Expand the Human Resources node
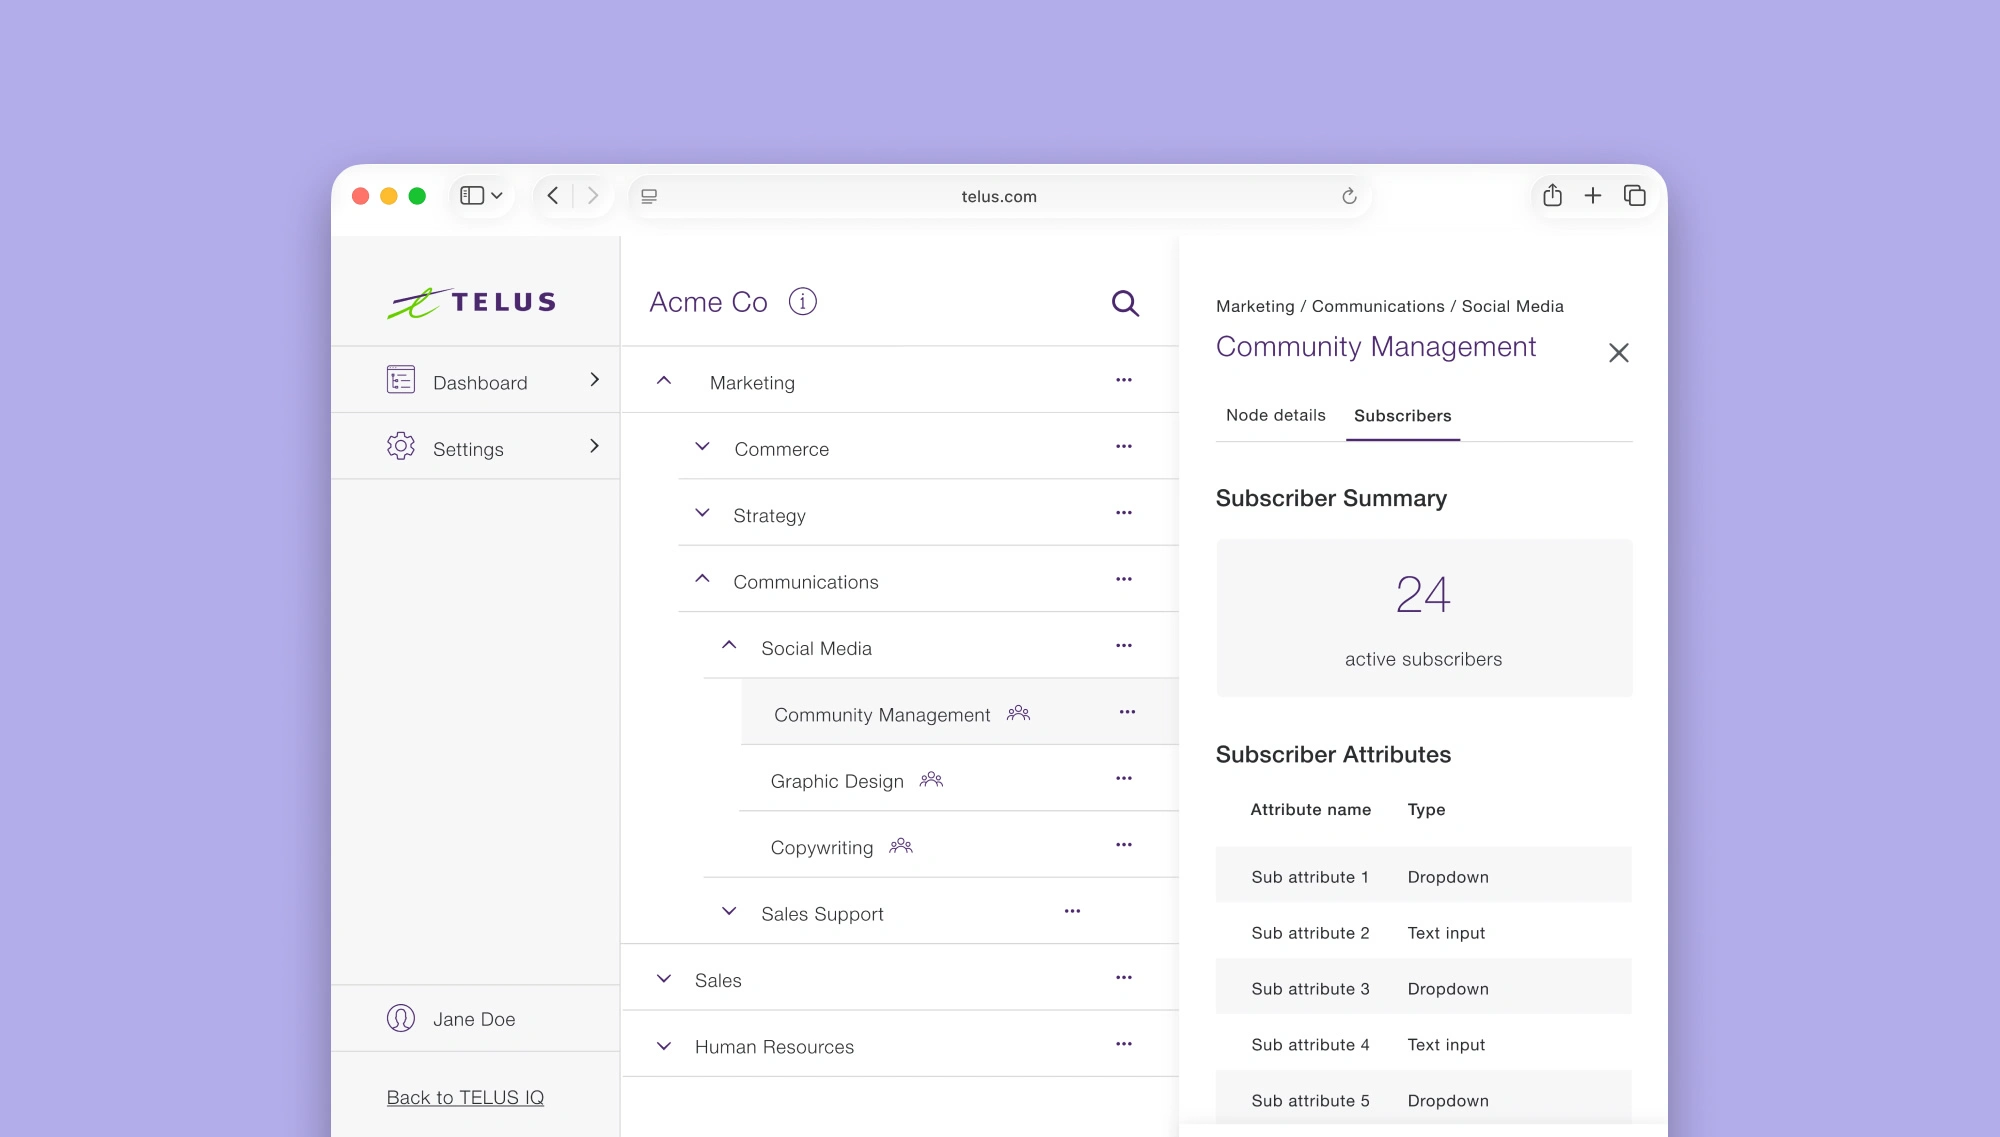Image resolution: width=2000 pixels, height=1137 pixels. tap(664, 1046)
